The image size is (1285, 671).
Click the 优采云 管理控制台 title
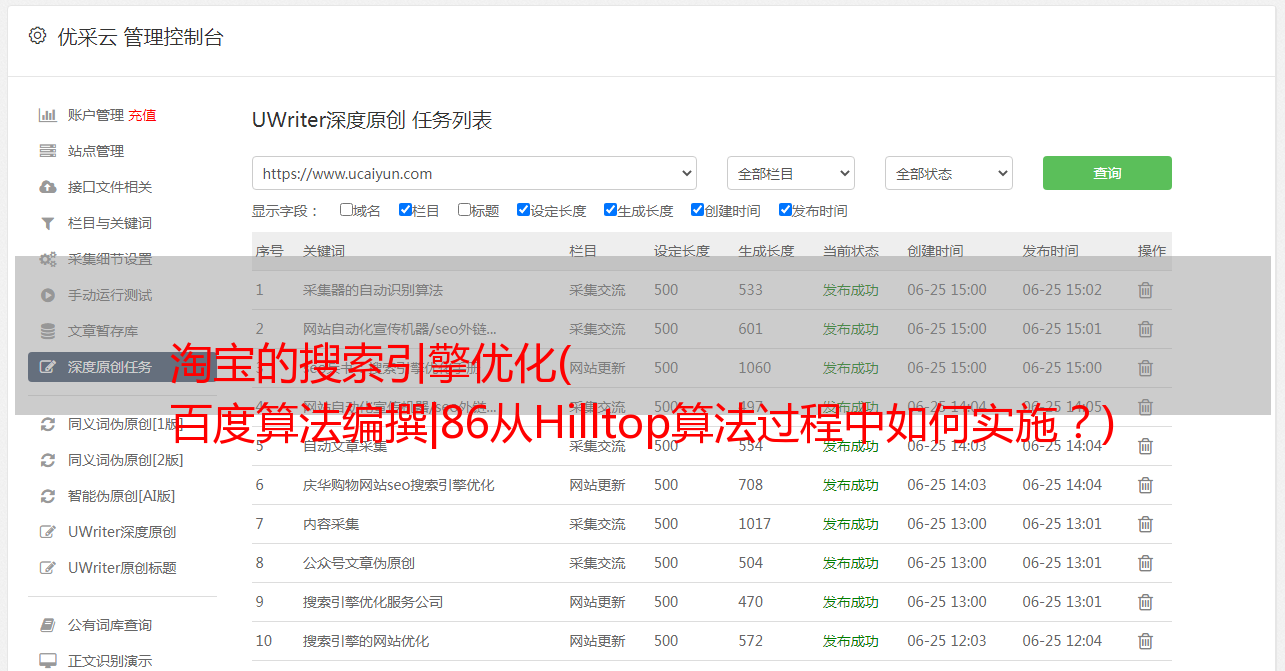point(140,37)
